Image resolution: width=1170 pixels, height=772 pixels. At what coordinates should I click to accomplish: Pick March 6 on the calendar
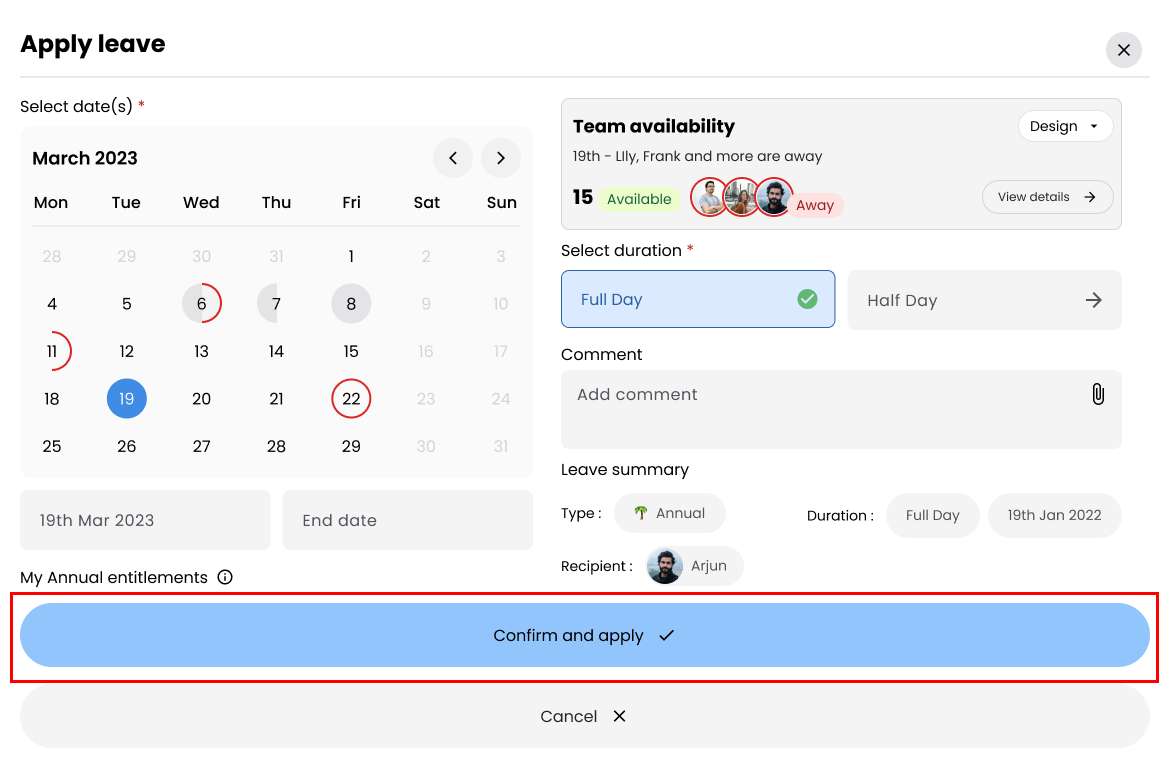click(201, 304)
